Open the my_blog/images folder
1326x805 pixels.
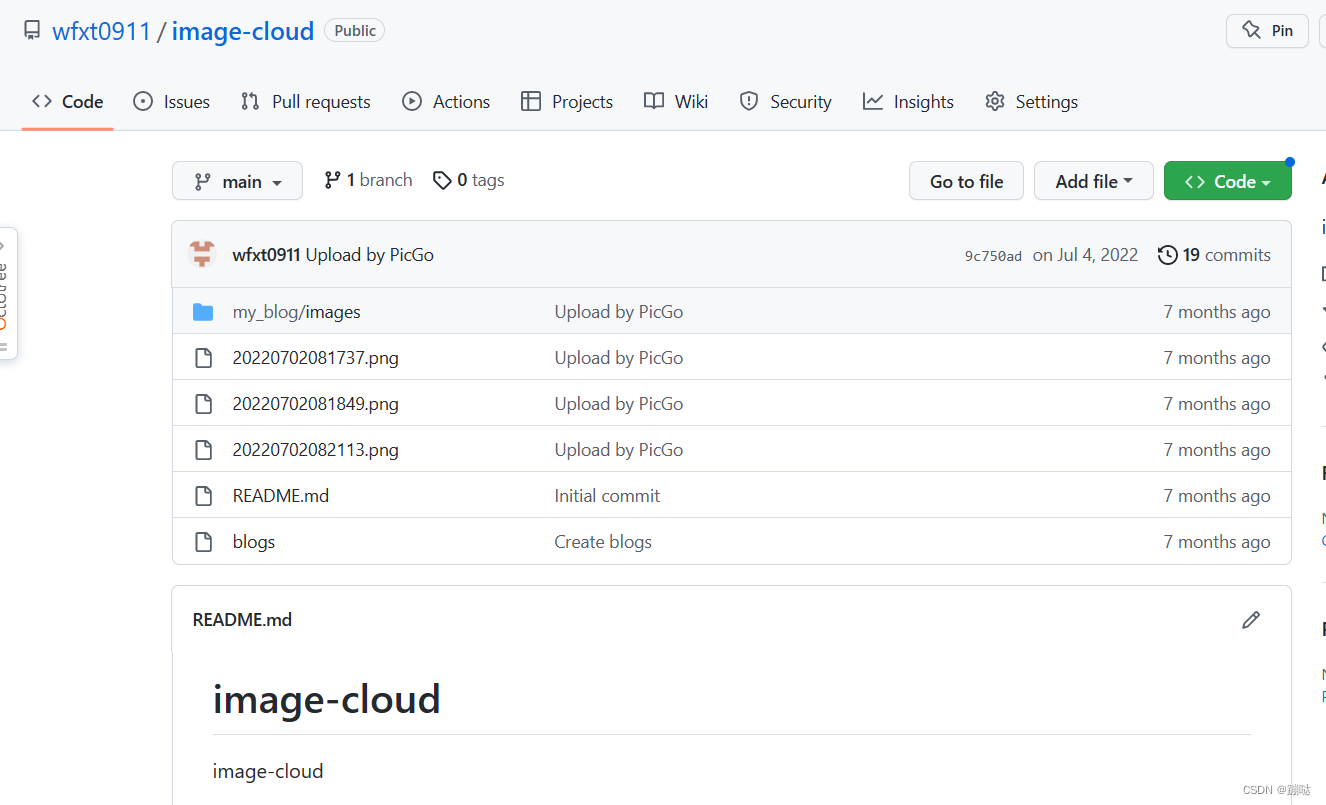click(296, 312)
